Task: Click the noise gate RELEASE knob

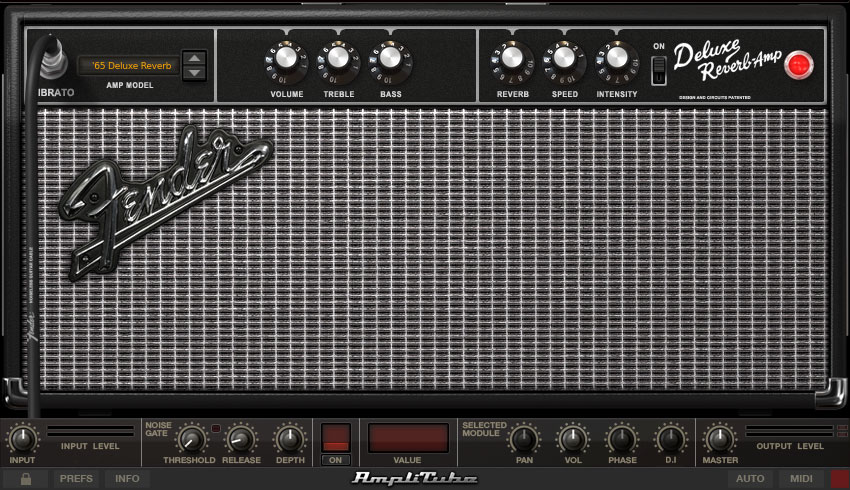Action: tap(241, 440)
